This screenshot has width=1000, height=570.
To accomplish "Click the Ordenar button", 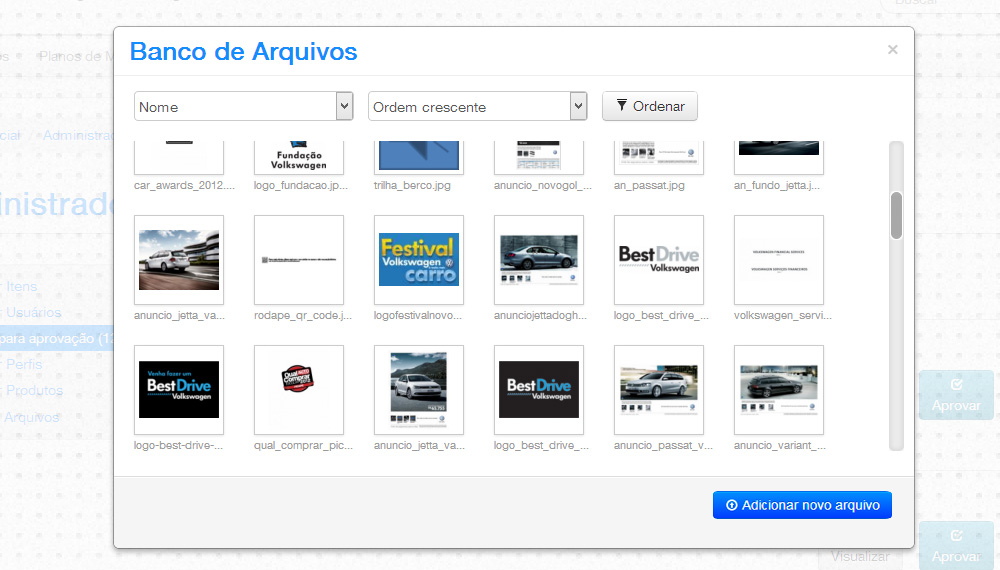I will [x=650, y=106].
